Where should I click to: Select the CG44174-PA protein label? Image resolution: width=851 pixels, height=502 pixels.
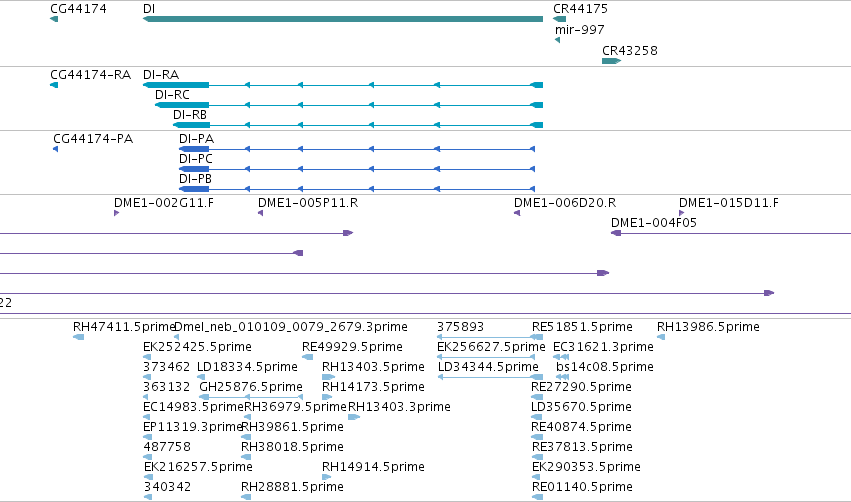[x=93, y=139]
